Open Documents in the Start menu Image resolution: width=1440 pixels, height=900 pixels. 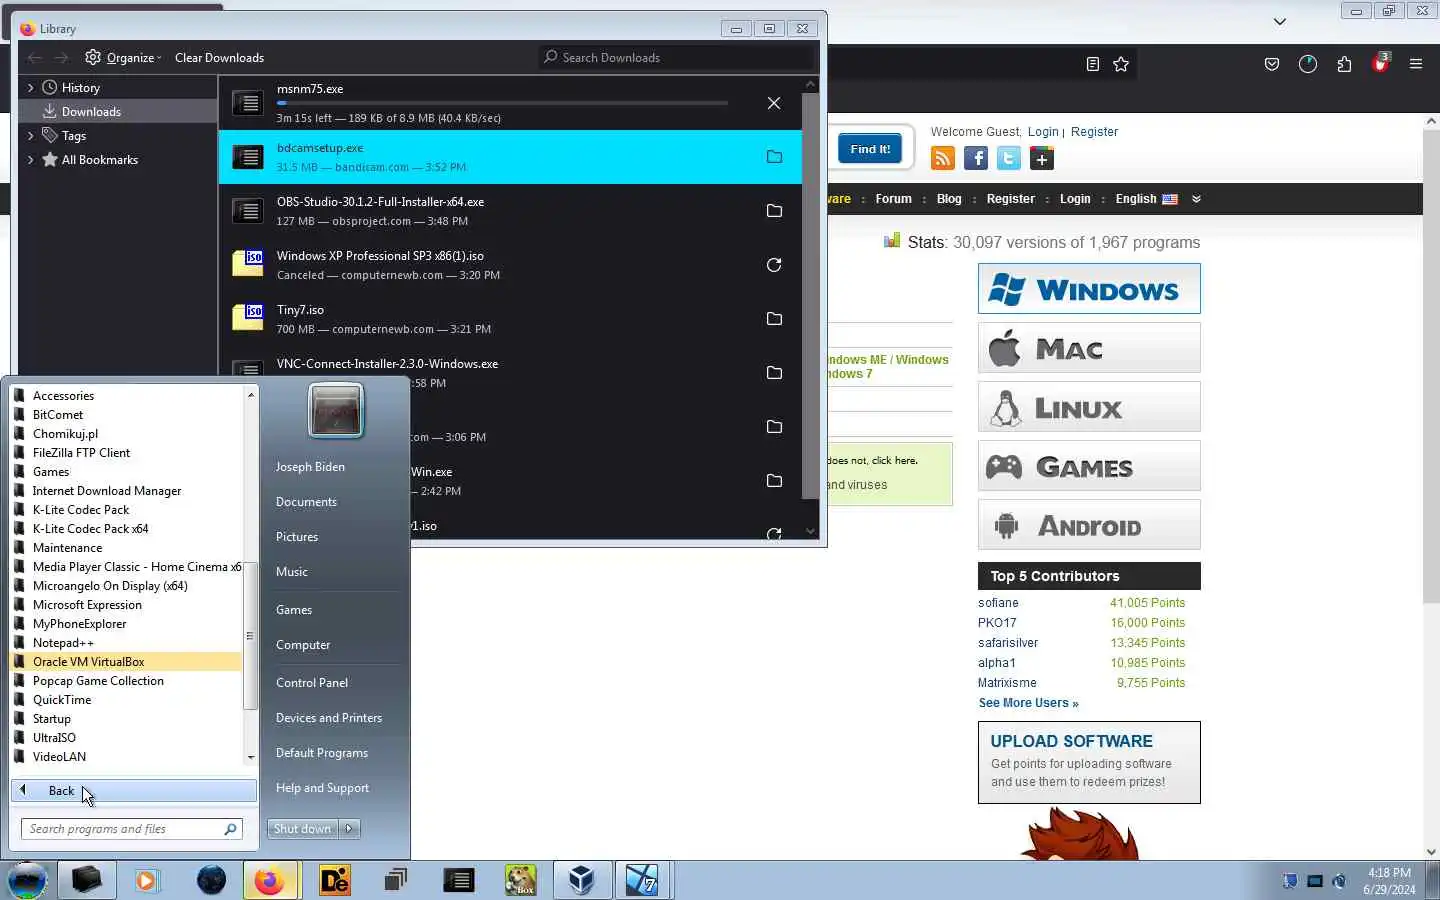click(306, 502)
